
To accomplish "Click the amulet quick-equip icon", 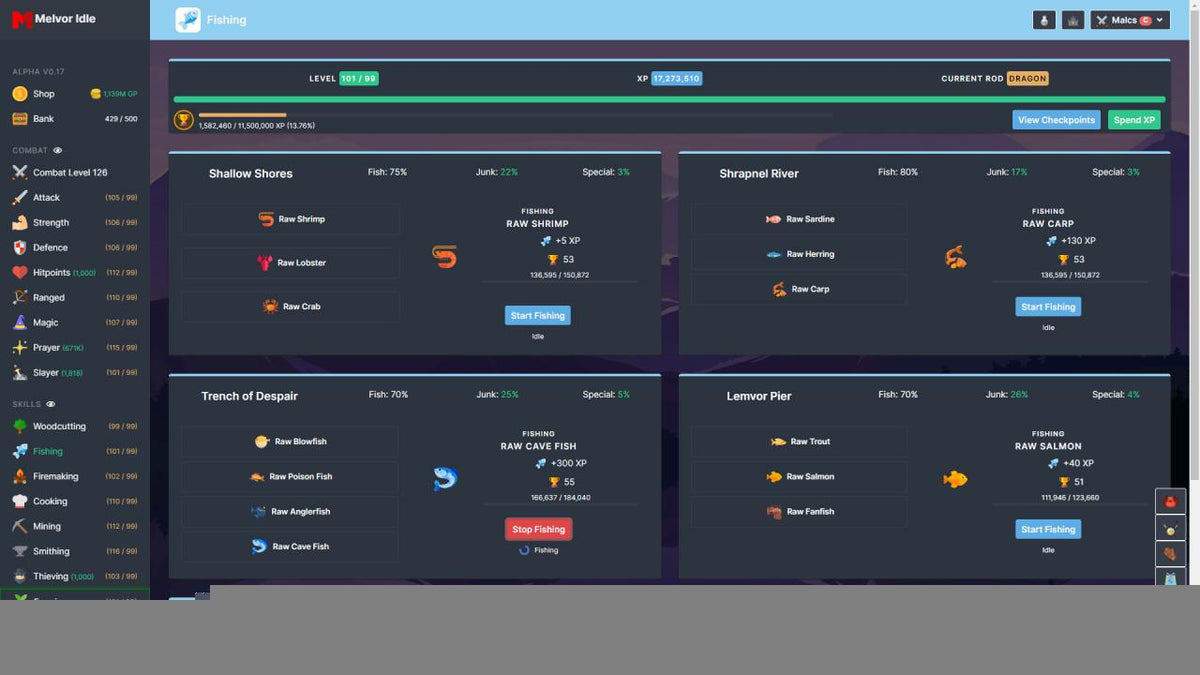I will click(x=1170, y=527).
